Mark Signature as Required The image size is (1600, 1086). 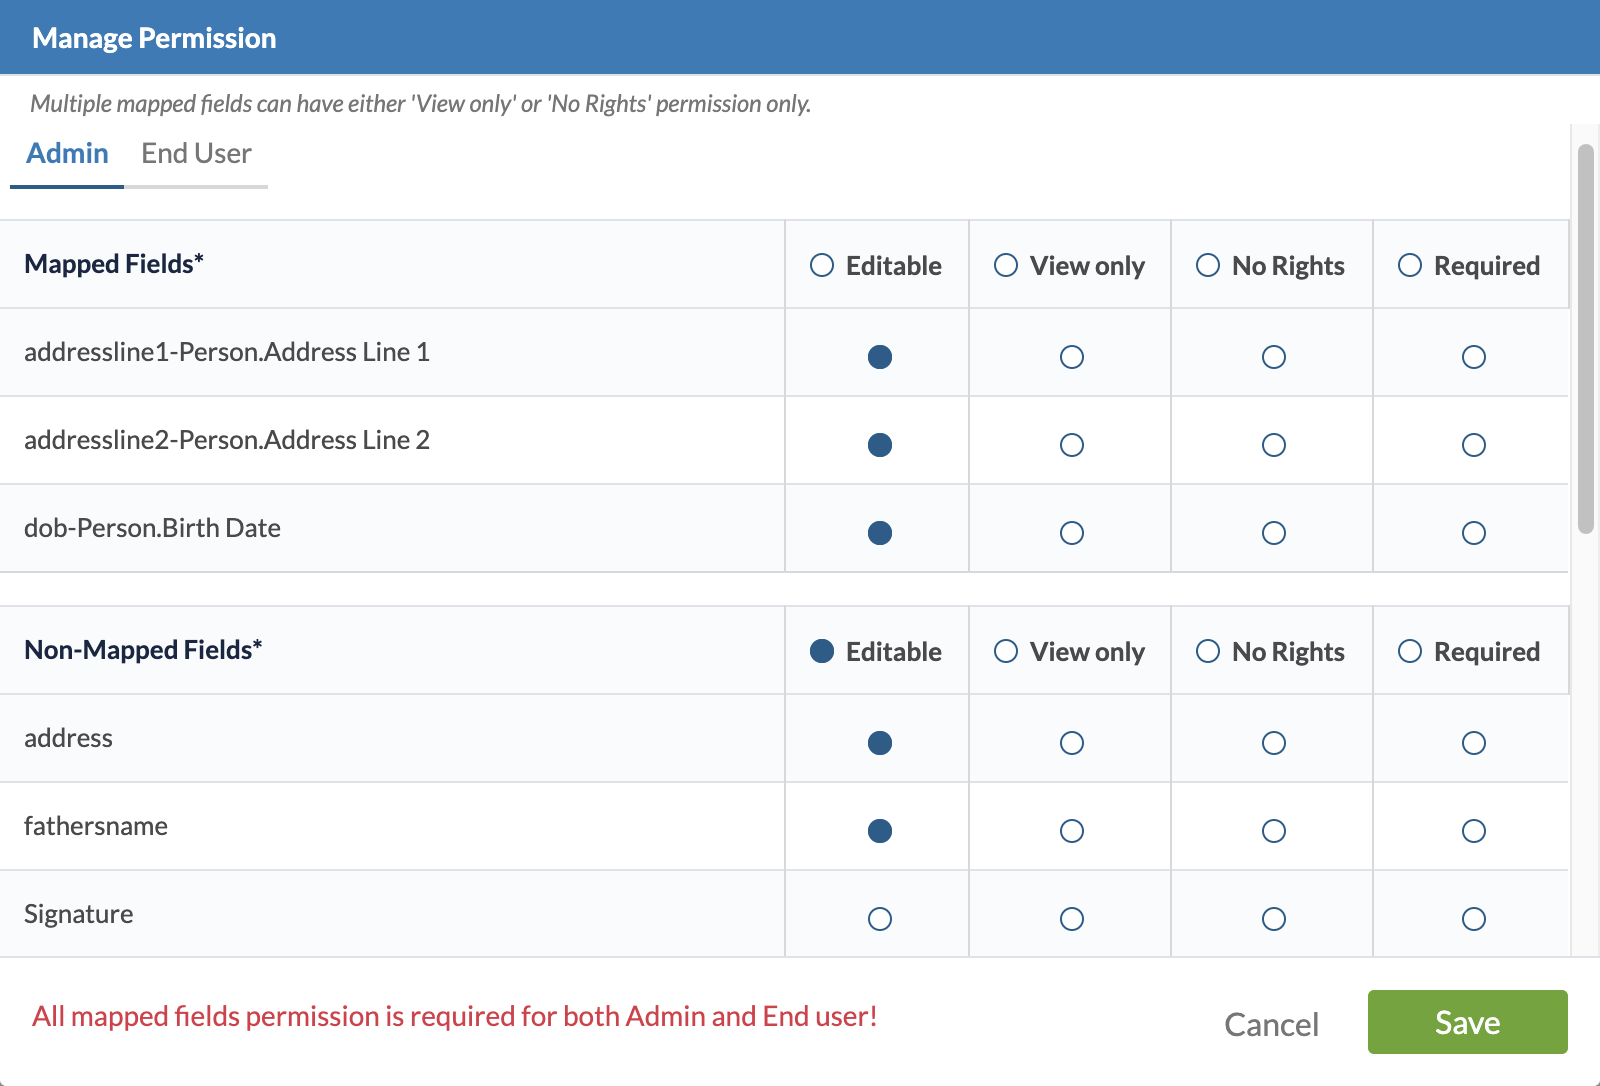coord(1474,919)
